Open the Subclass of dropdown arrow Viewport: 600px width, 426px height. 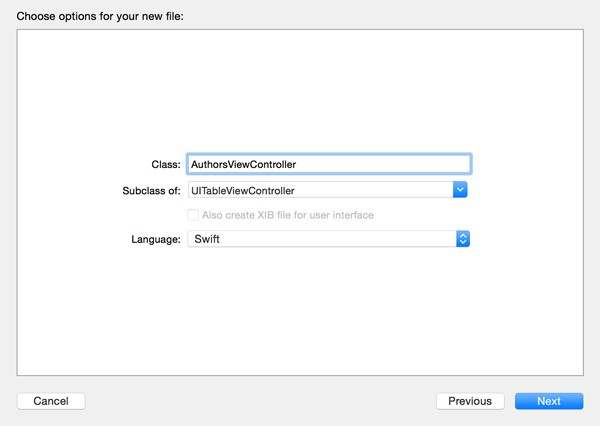coord(460,190)
